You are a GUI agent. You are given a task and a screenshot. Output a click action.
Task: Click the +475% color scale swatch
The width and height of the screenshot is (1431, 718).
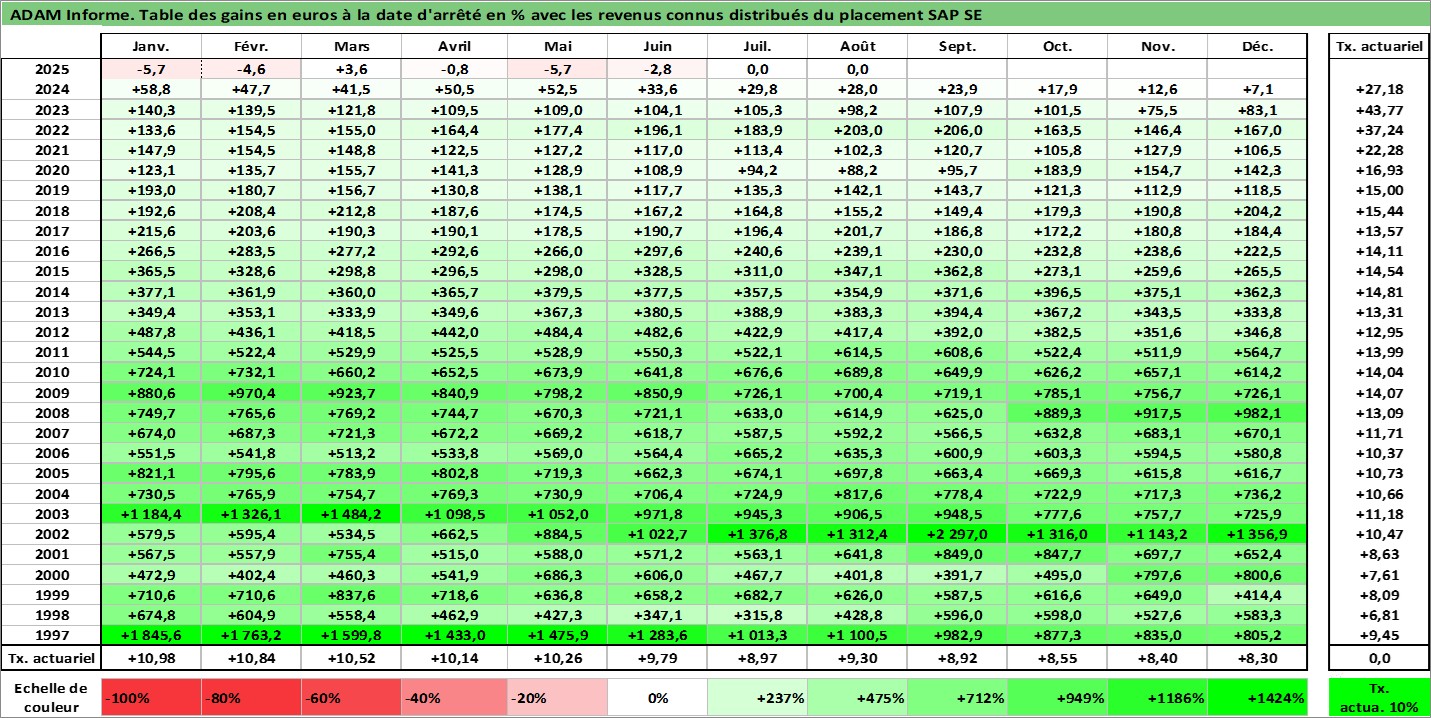(857, 697)
